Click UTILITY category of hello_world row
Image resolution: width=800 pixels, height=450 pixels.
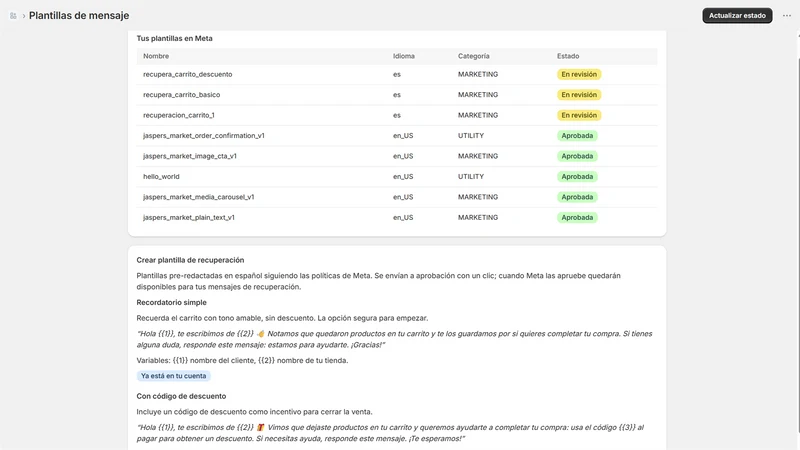click(x=470, y=177)
